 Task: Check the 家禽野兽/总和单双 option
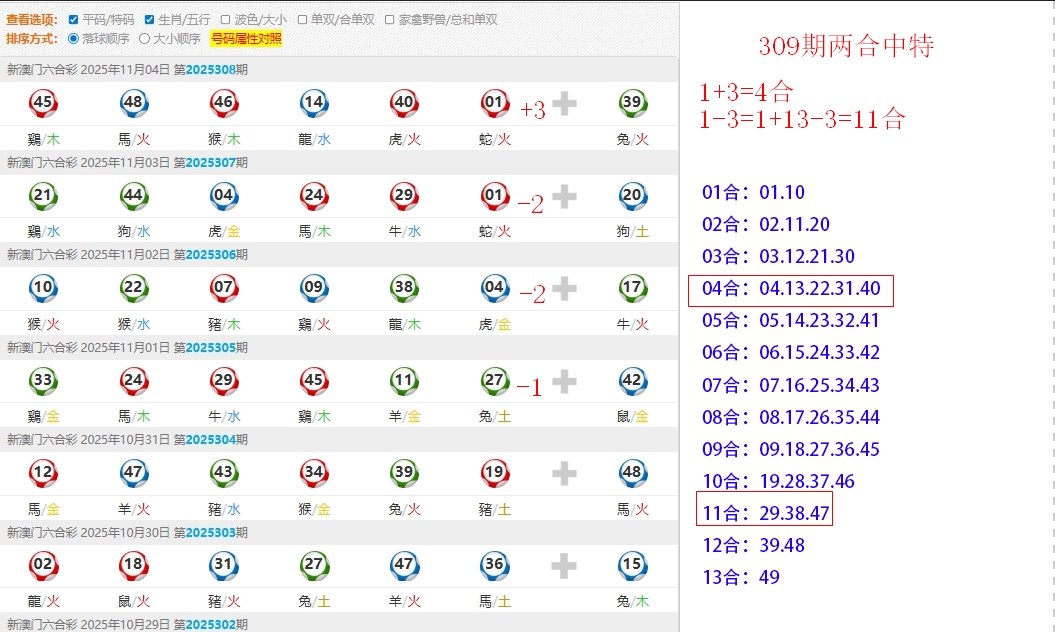pyautogui.click(x=389, y=20)
